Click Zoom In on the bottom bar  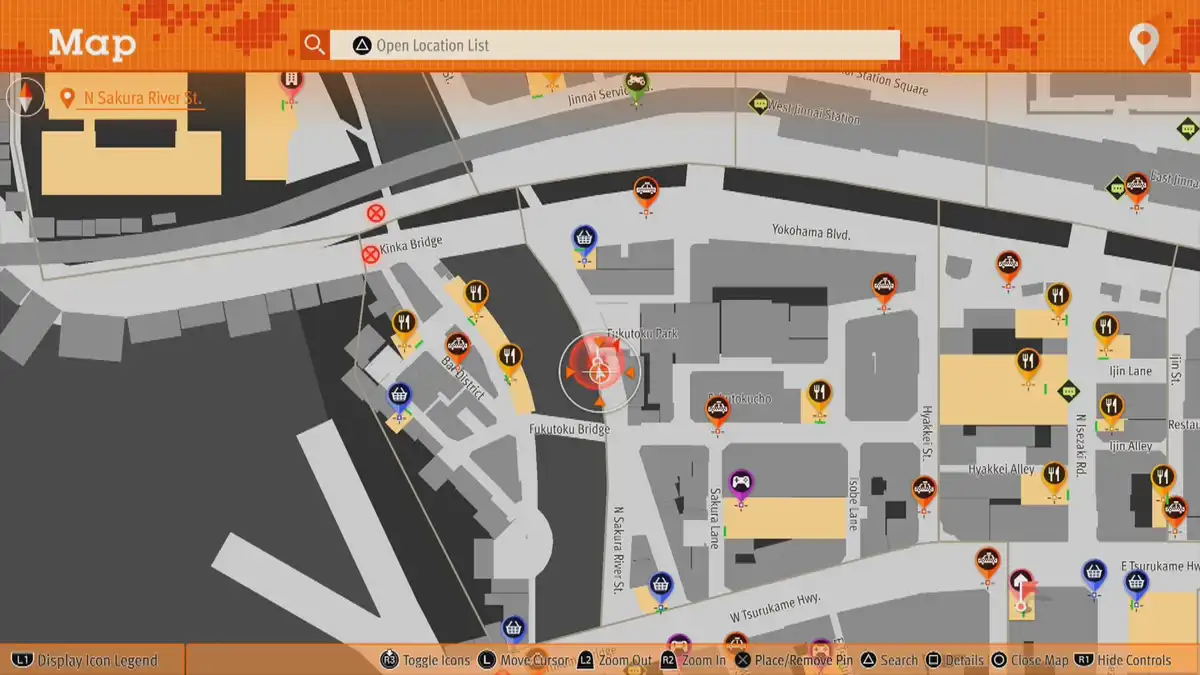tap(693, 660)
